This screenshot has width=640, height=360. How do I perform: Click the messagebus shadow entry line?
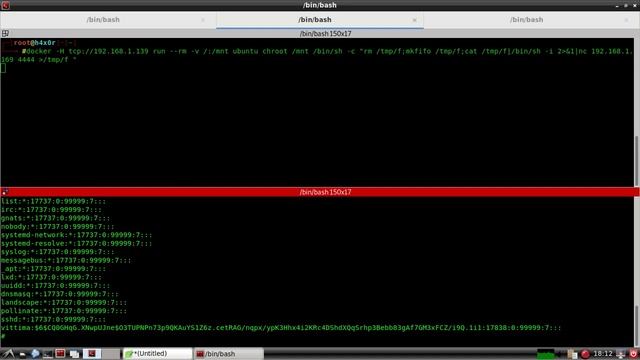click(66, 260)
